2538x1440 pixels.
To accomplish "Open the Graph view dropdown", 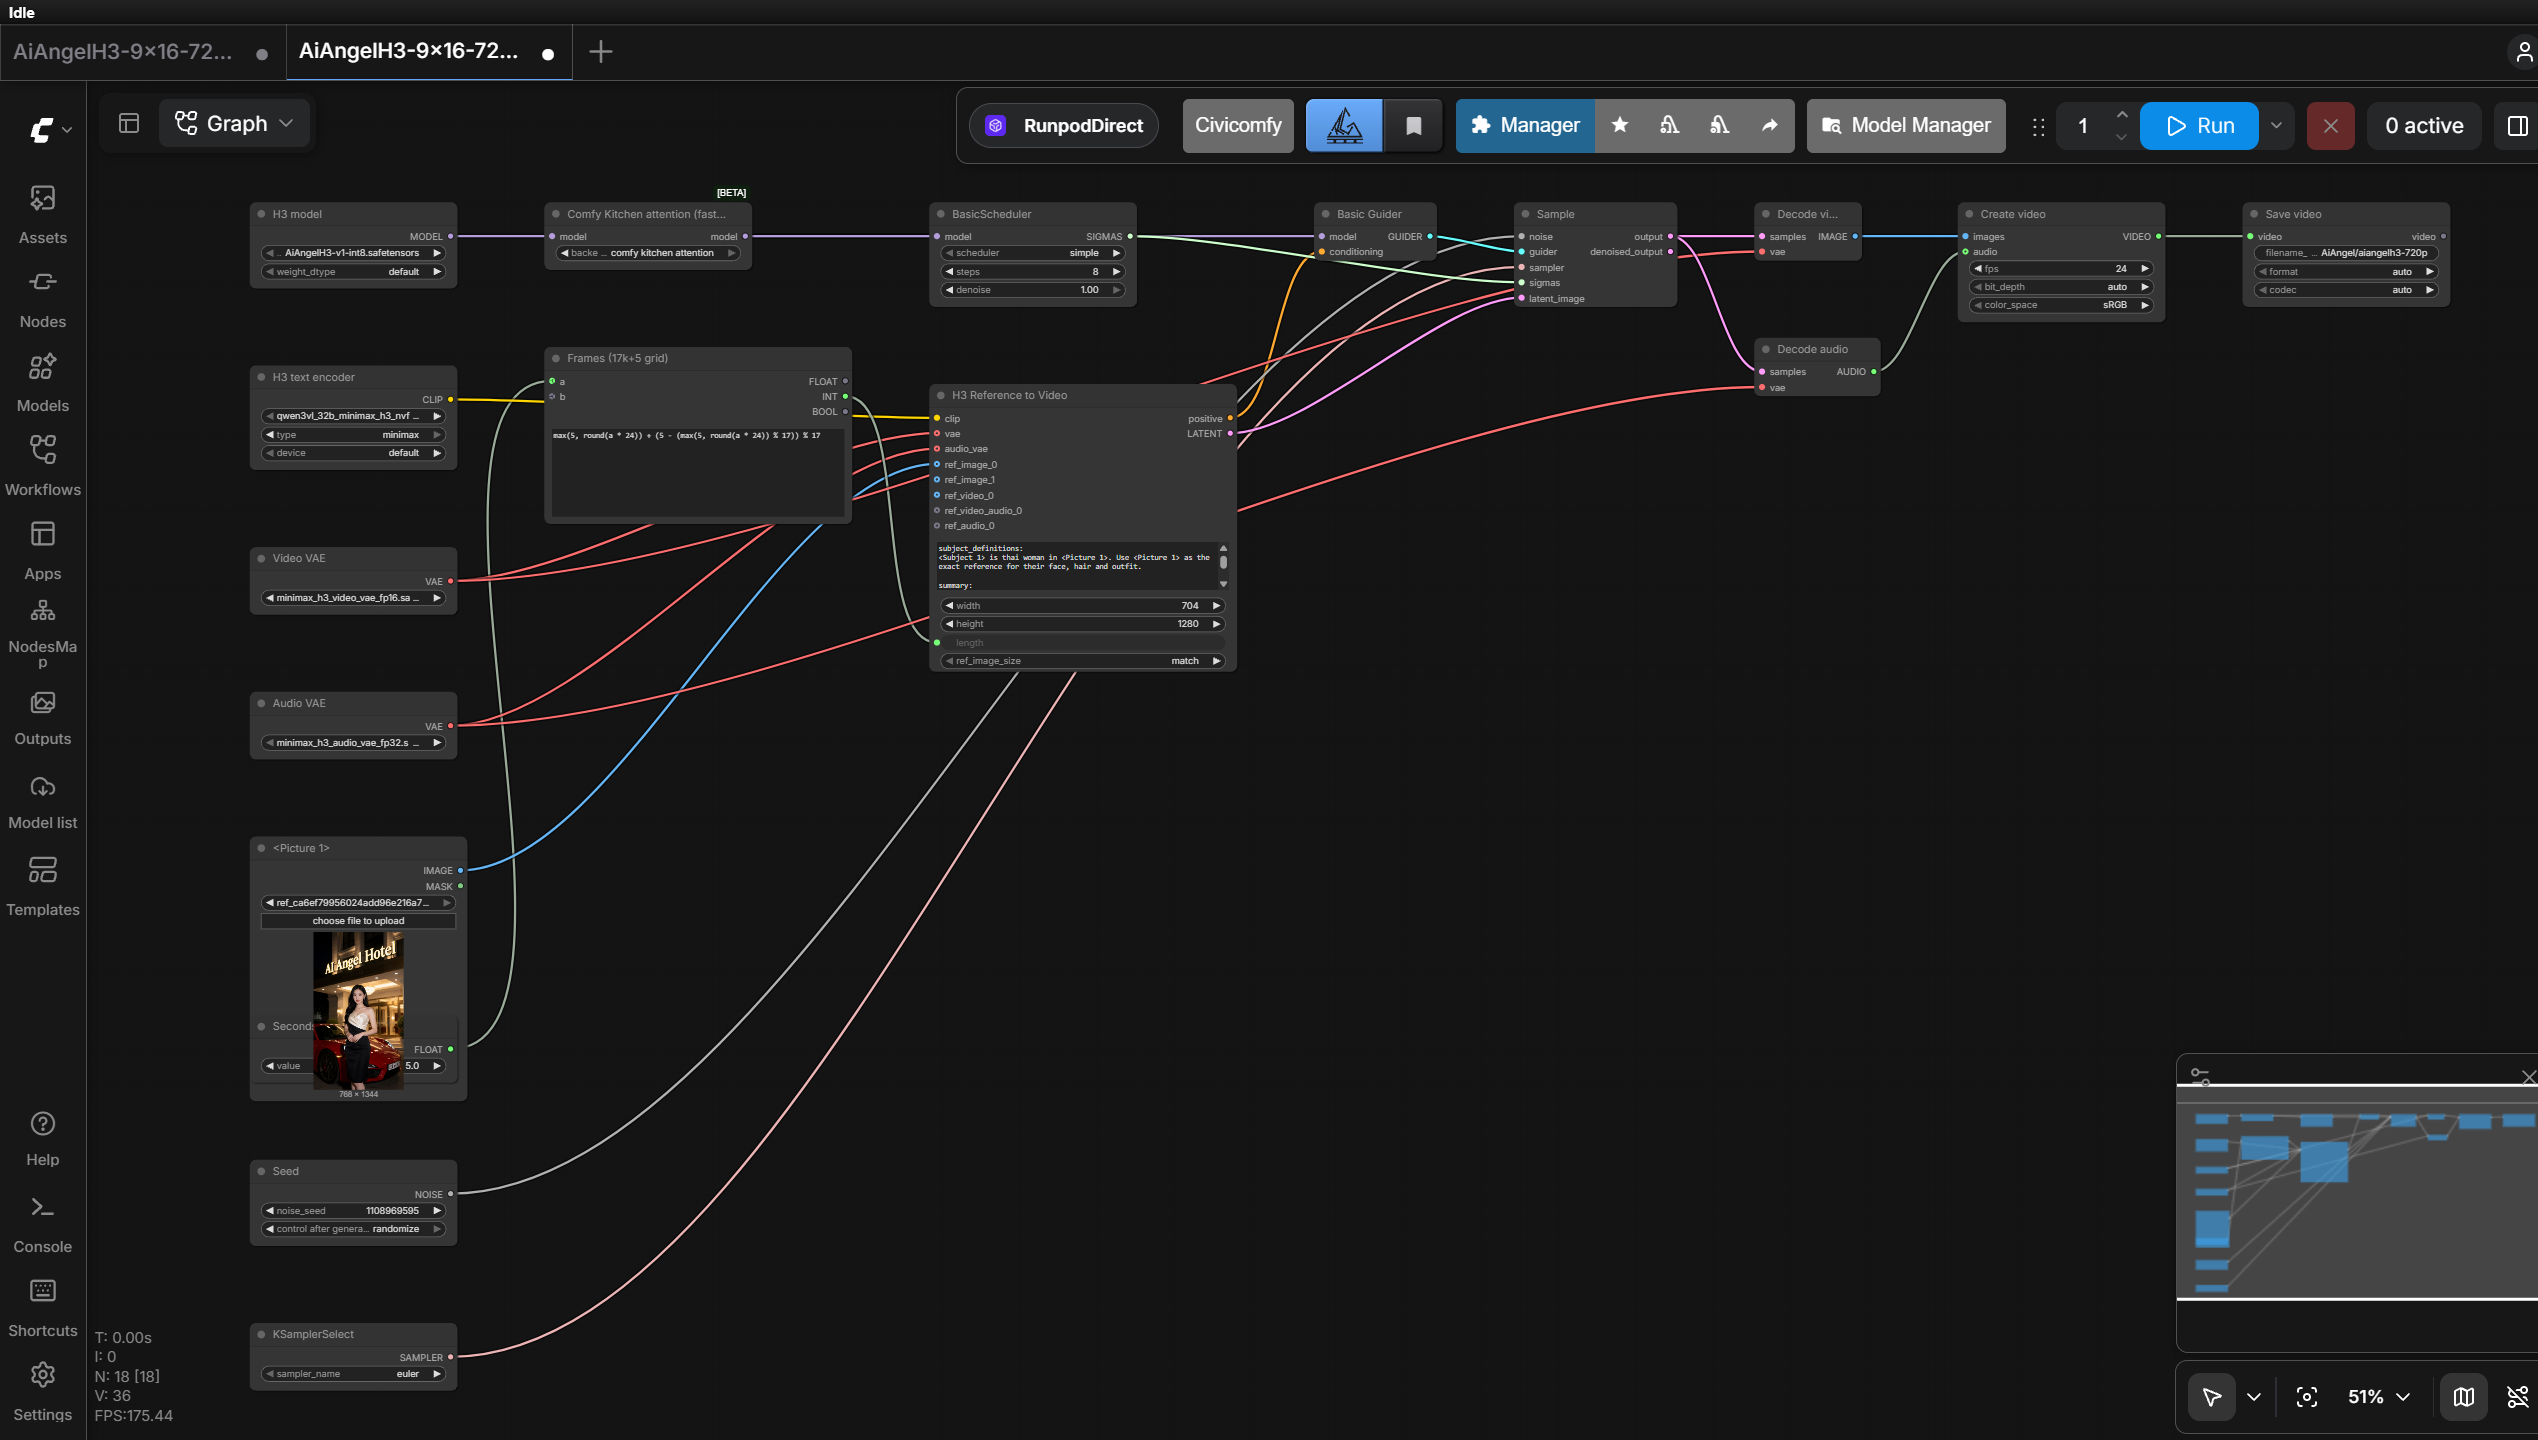I will pyautogui.click(x=235, y=124).
